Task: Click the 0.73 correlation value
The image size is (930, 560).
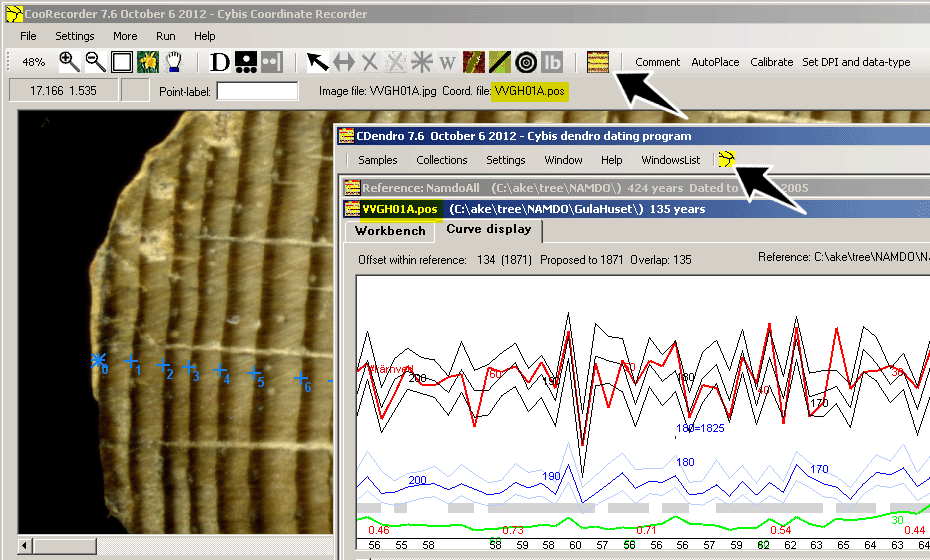Action: [512, 530]
